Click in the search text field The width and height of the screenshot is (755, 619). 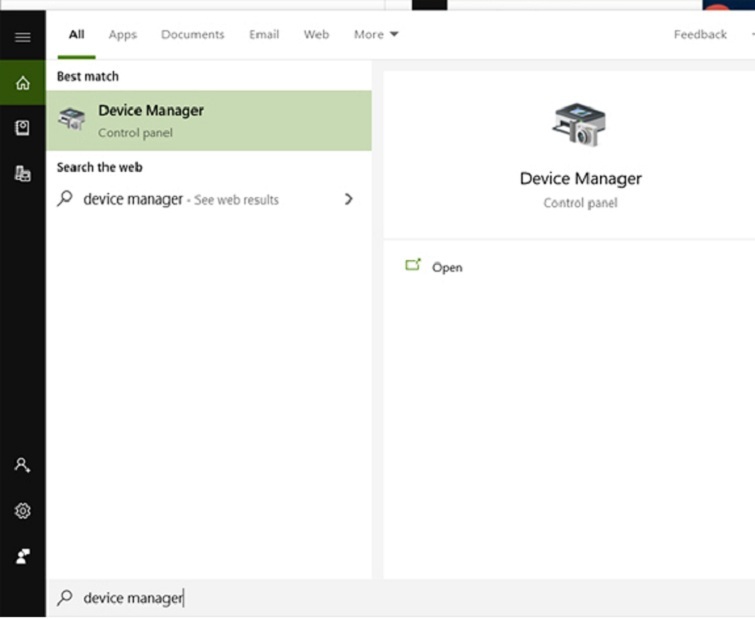pyautogui.click(x=300, y=597)
